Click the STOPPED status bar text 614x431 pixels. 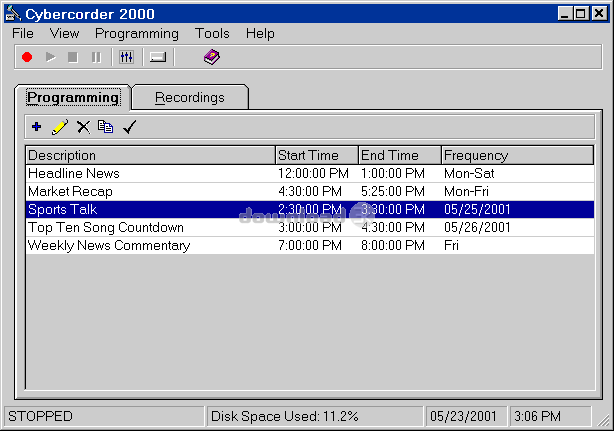(40, 416)
